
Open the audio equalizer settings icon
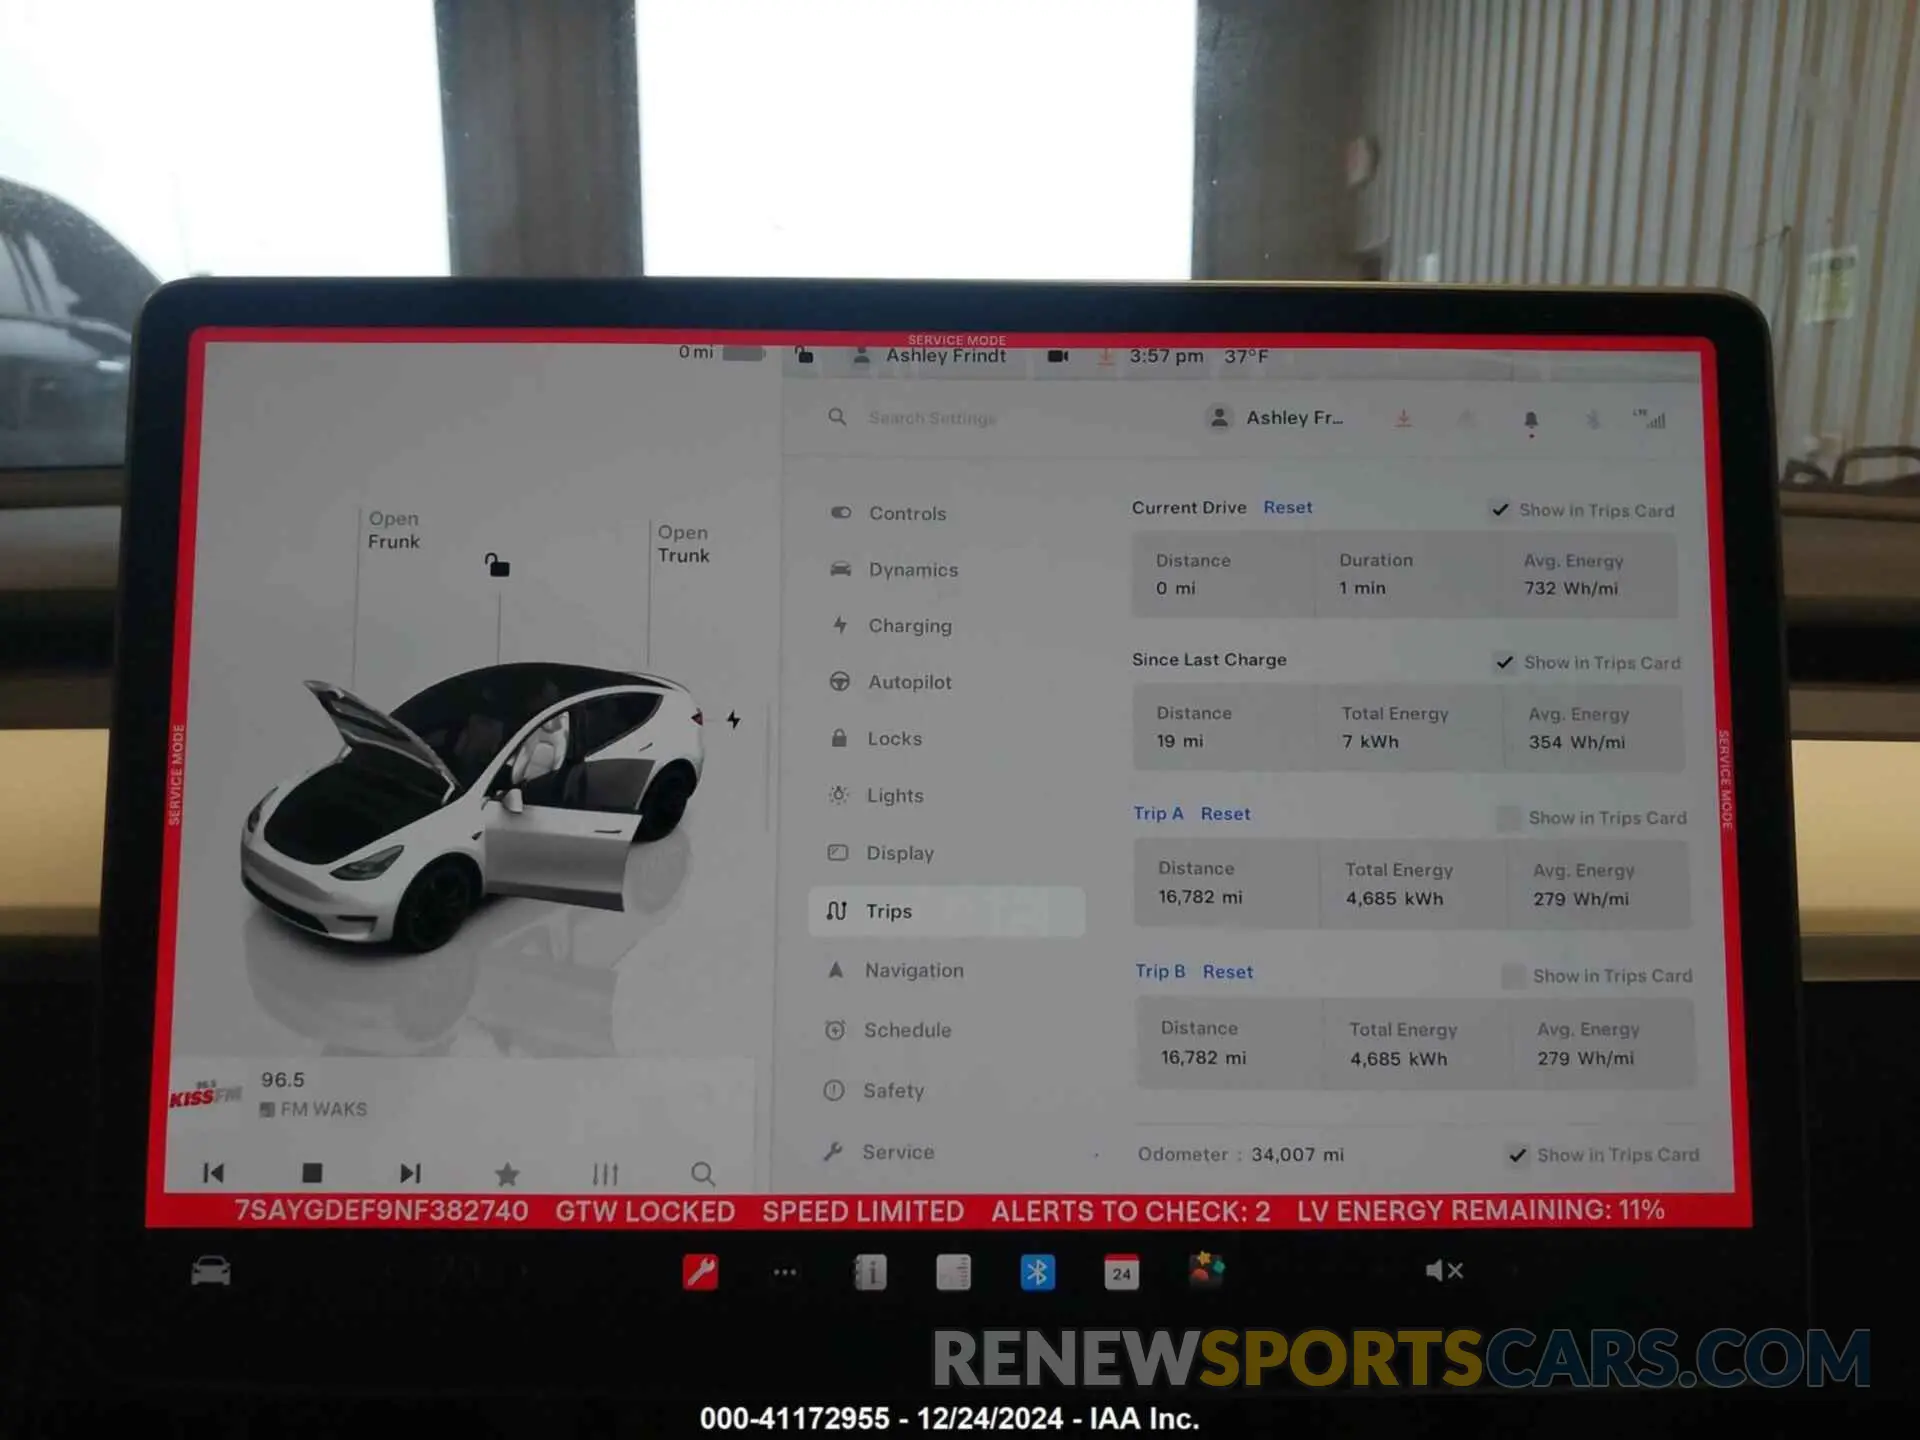pyautogui.click(x=605, y=1173)
